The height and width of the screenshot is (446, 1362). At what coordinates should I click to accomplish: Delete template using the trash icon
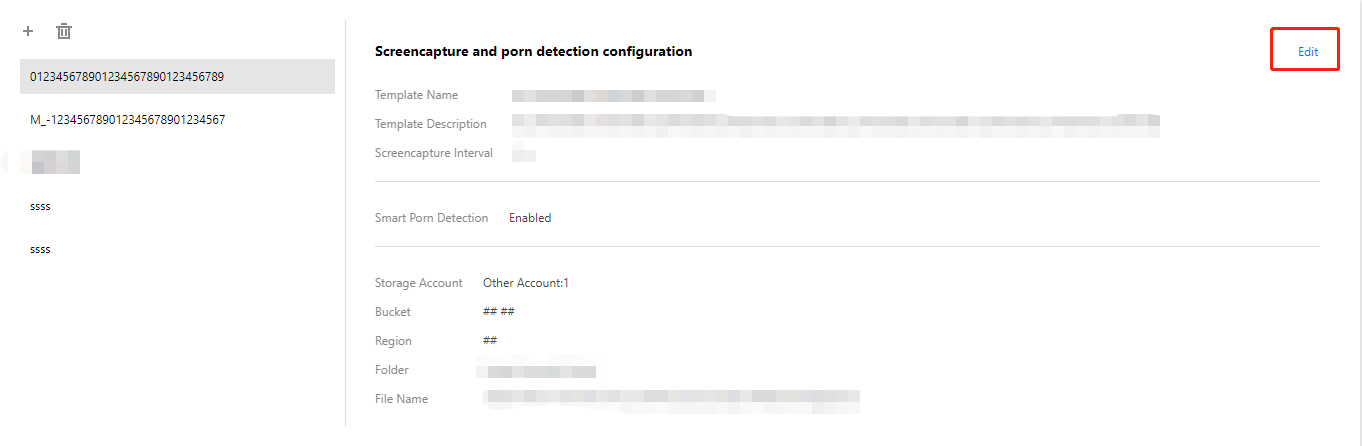pyautogui.click(x=64, y=31)
